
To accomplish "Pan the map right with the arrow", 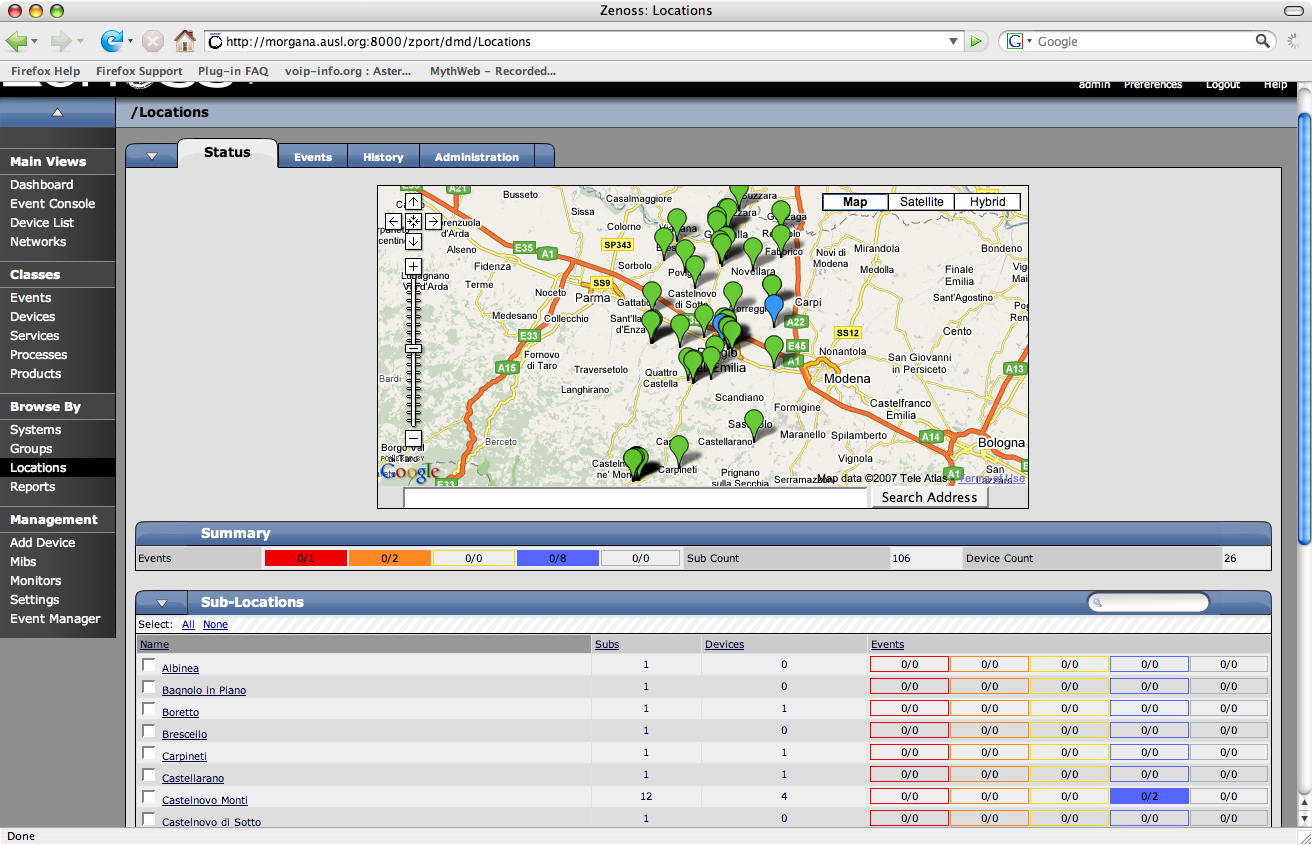I will (x=433, y=221).
